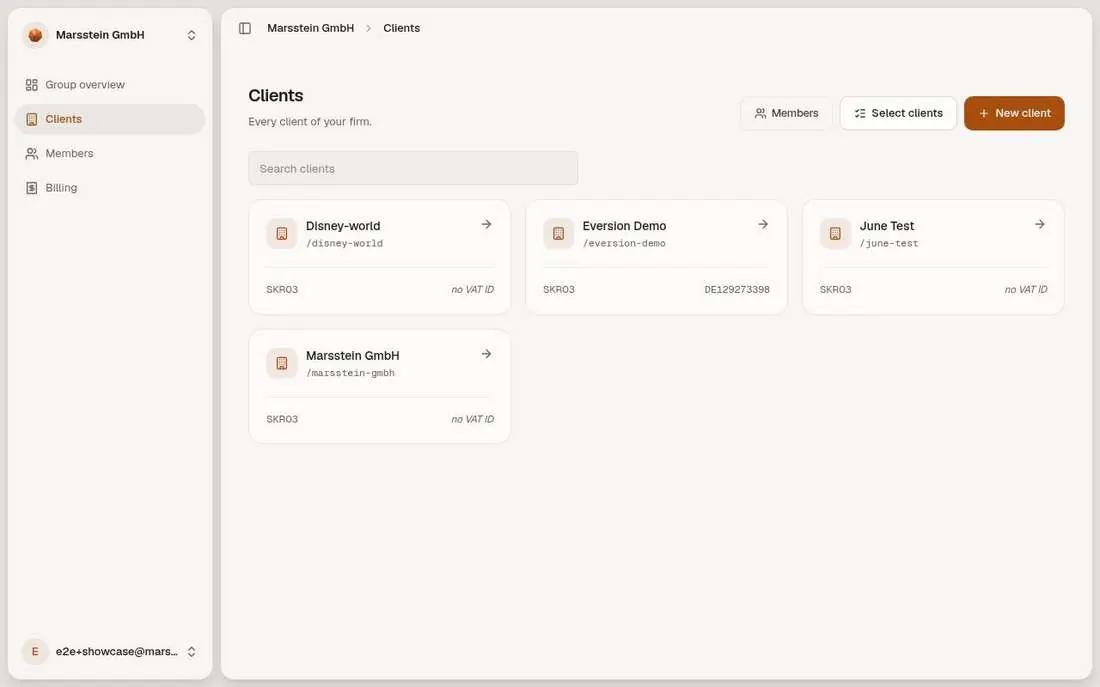Click the Billing receipt icon

(32, 188)
